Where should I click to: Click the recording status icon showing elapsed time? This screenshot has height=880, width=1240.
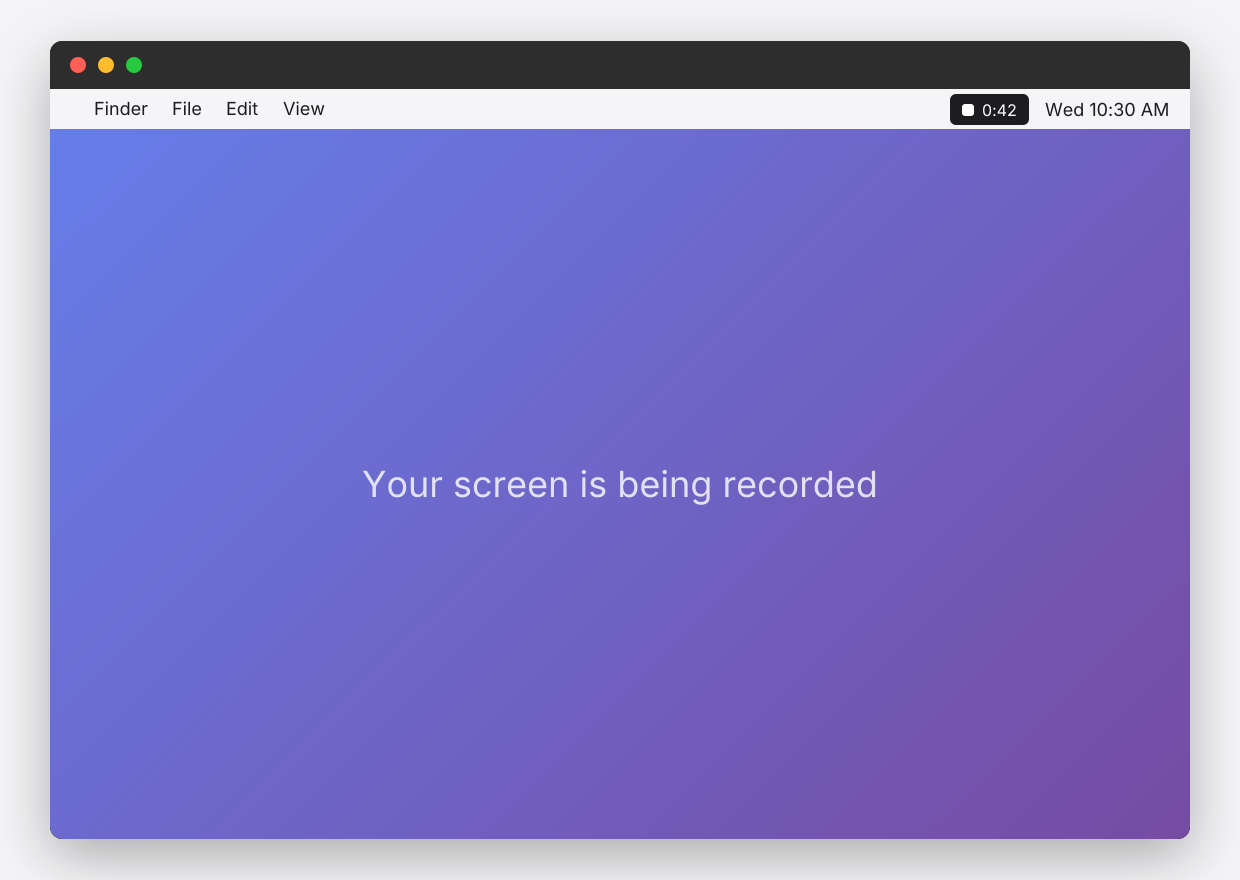point(989,110)
